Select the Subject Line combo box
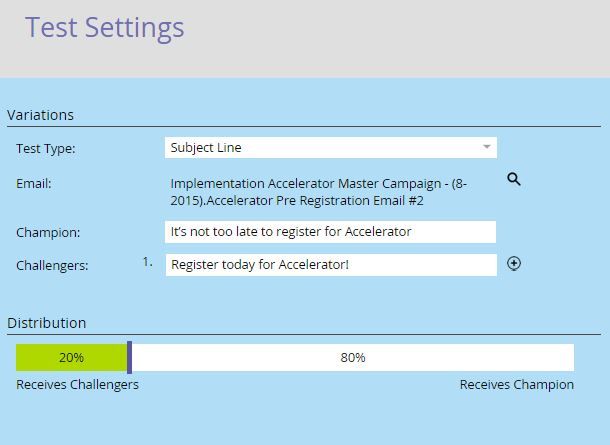 click(x=331, y=147)
